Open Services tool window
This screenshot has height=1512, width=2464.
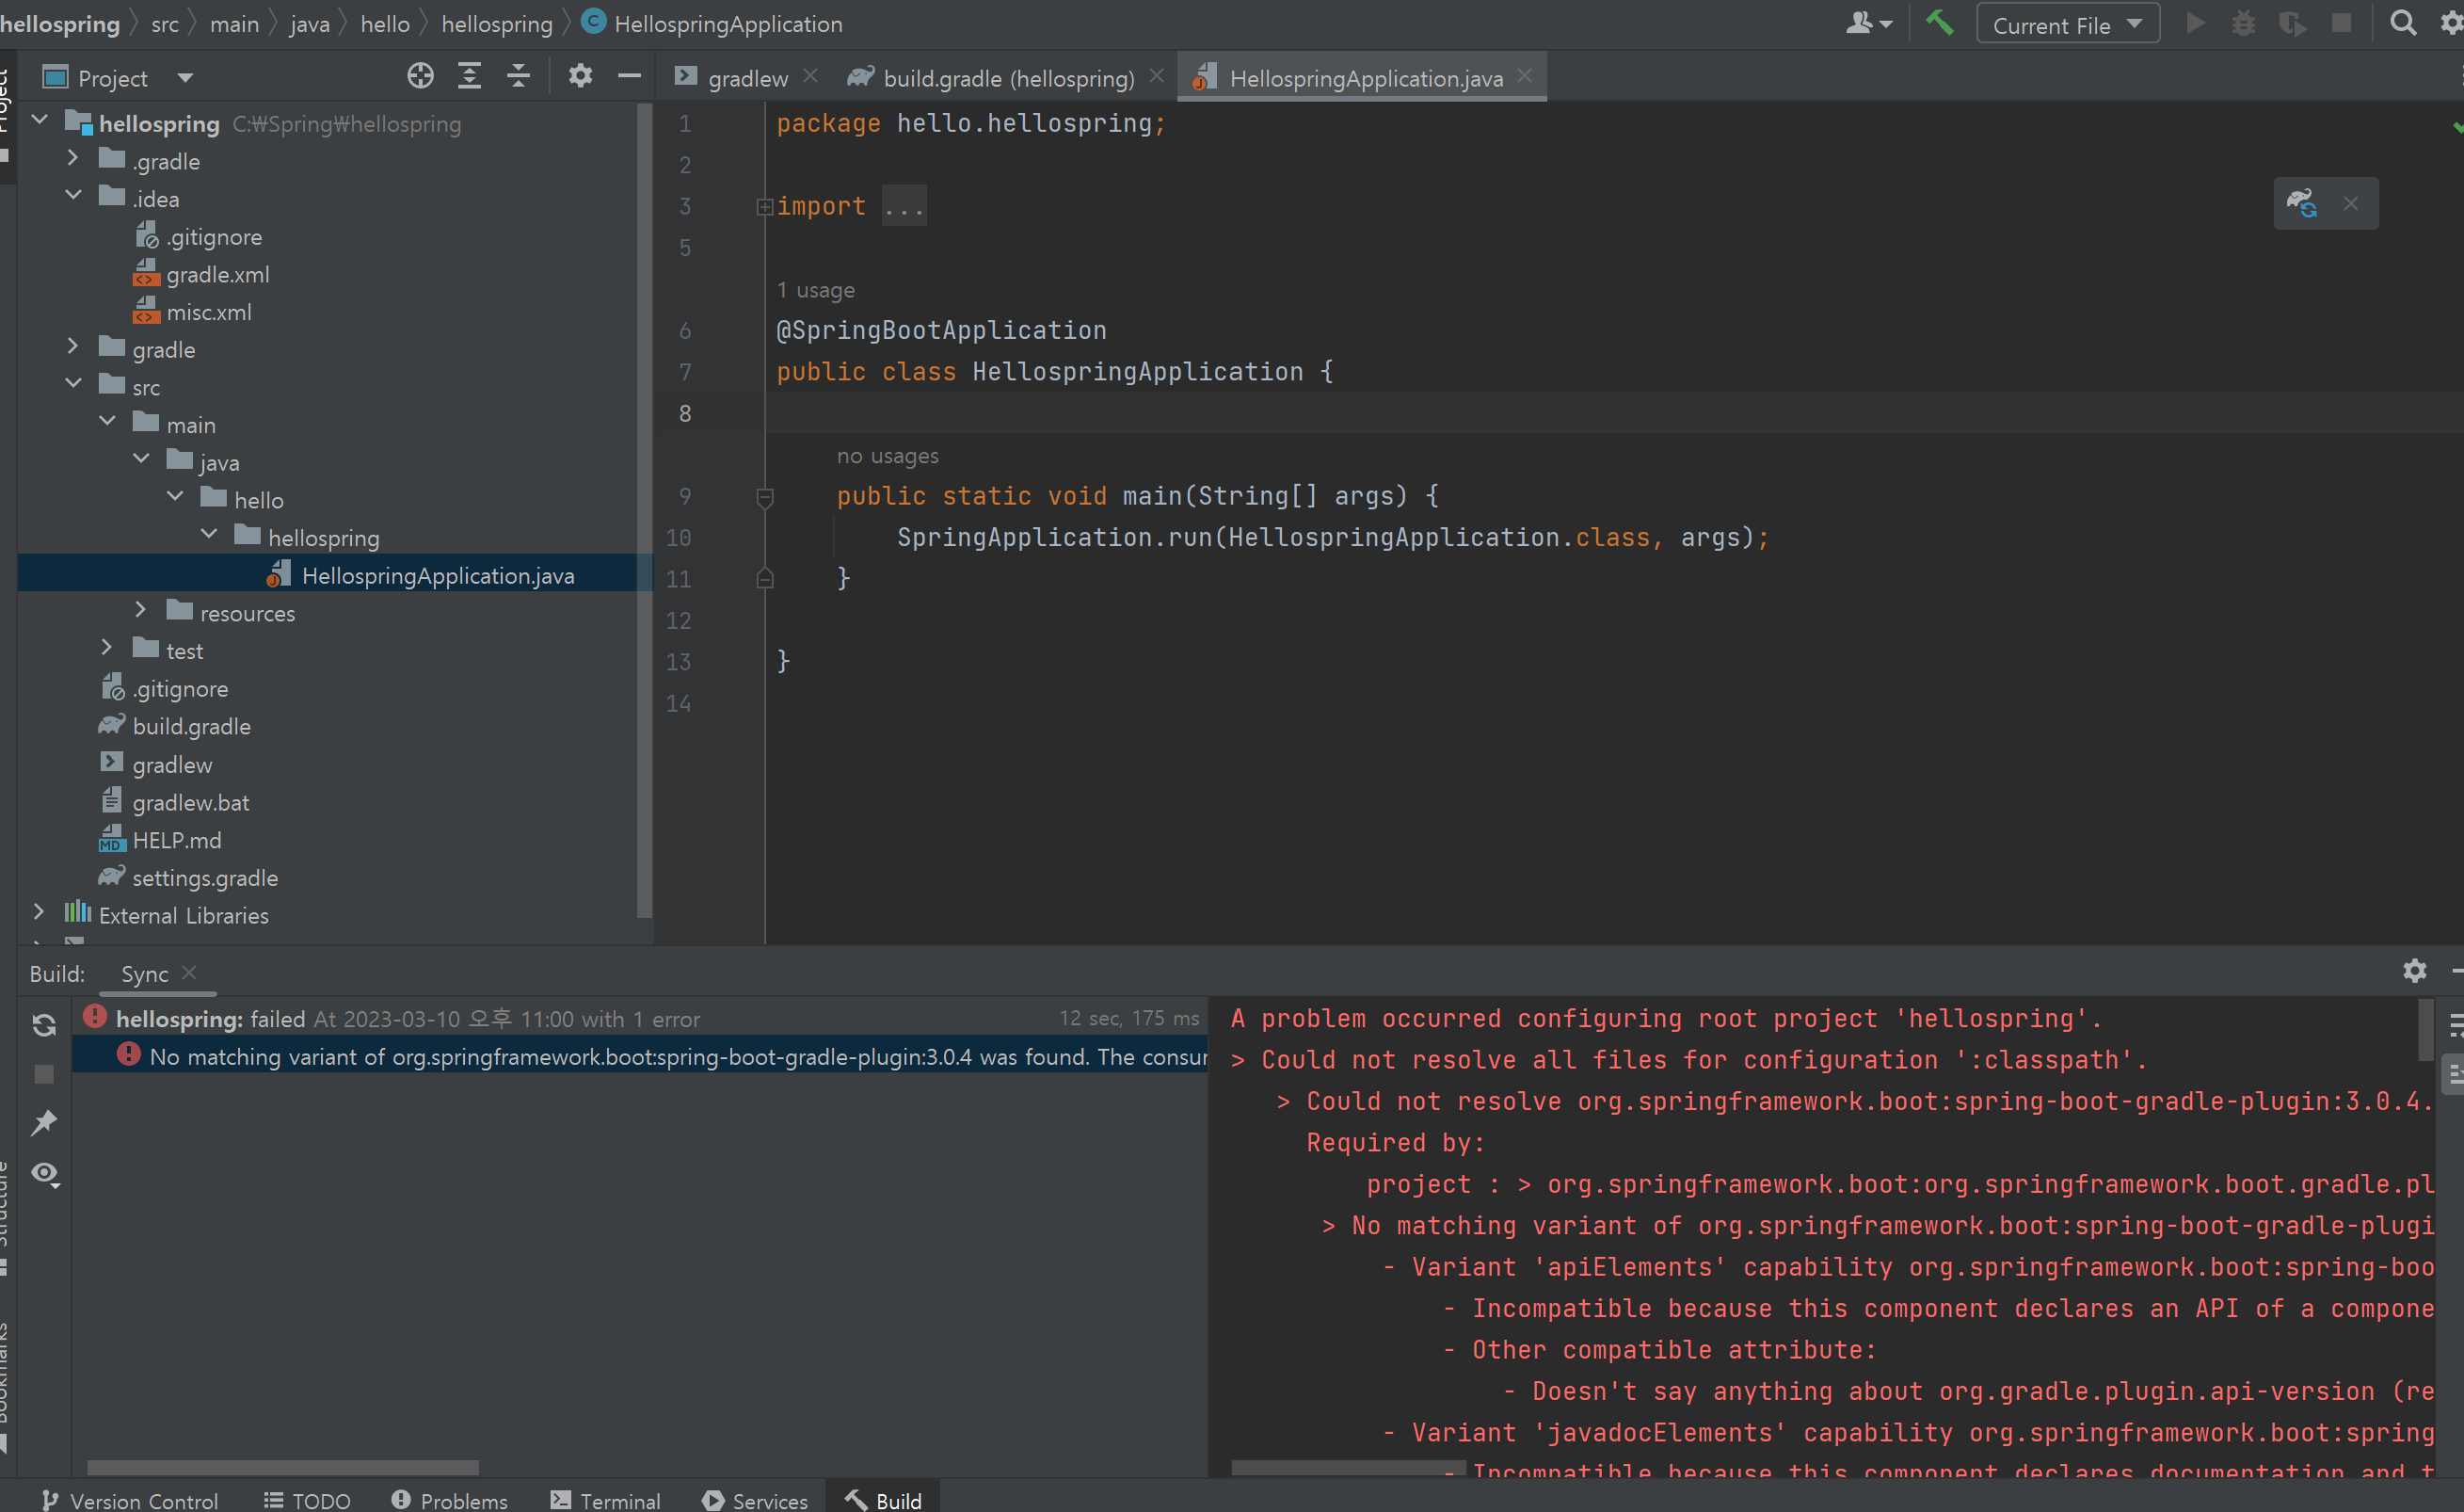click(x=755, y=1499)
